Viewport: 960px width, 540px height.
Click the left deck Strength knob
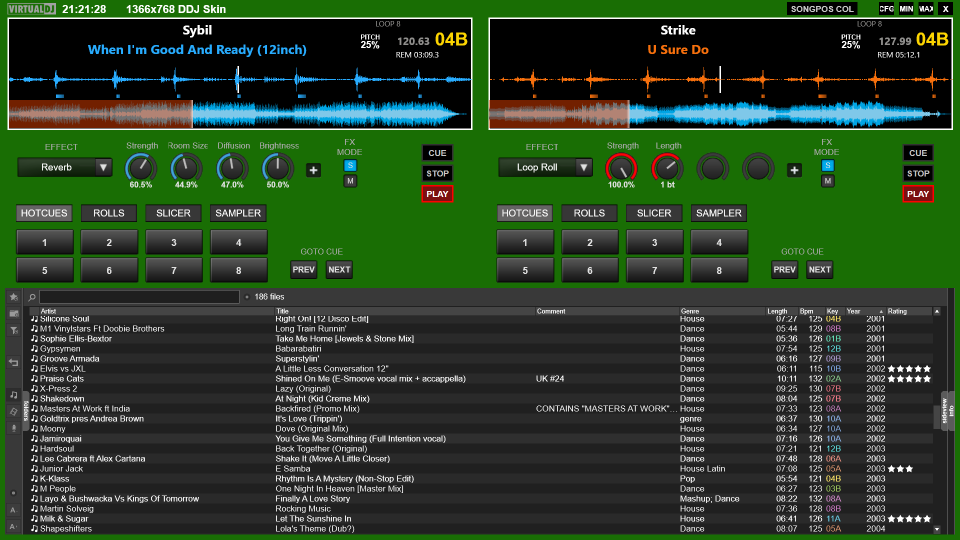tap(141, 167)
